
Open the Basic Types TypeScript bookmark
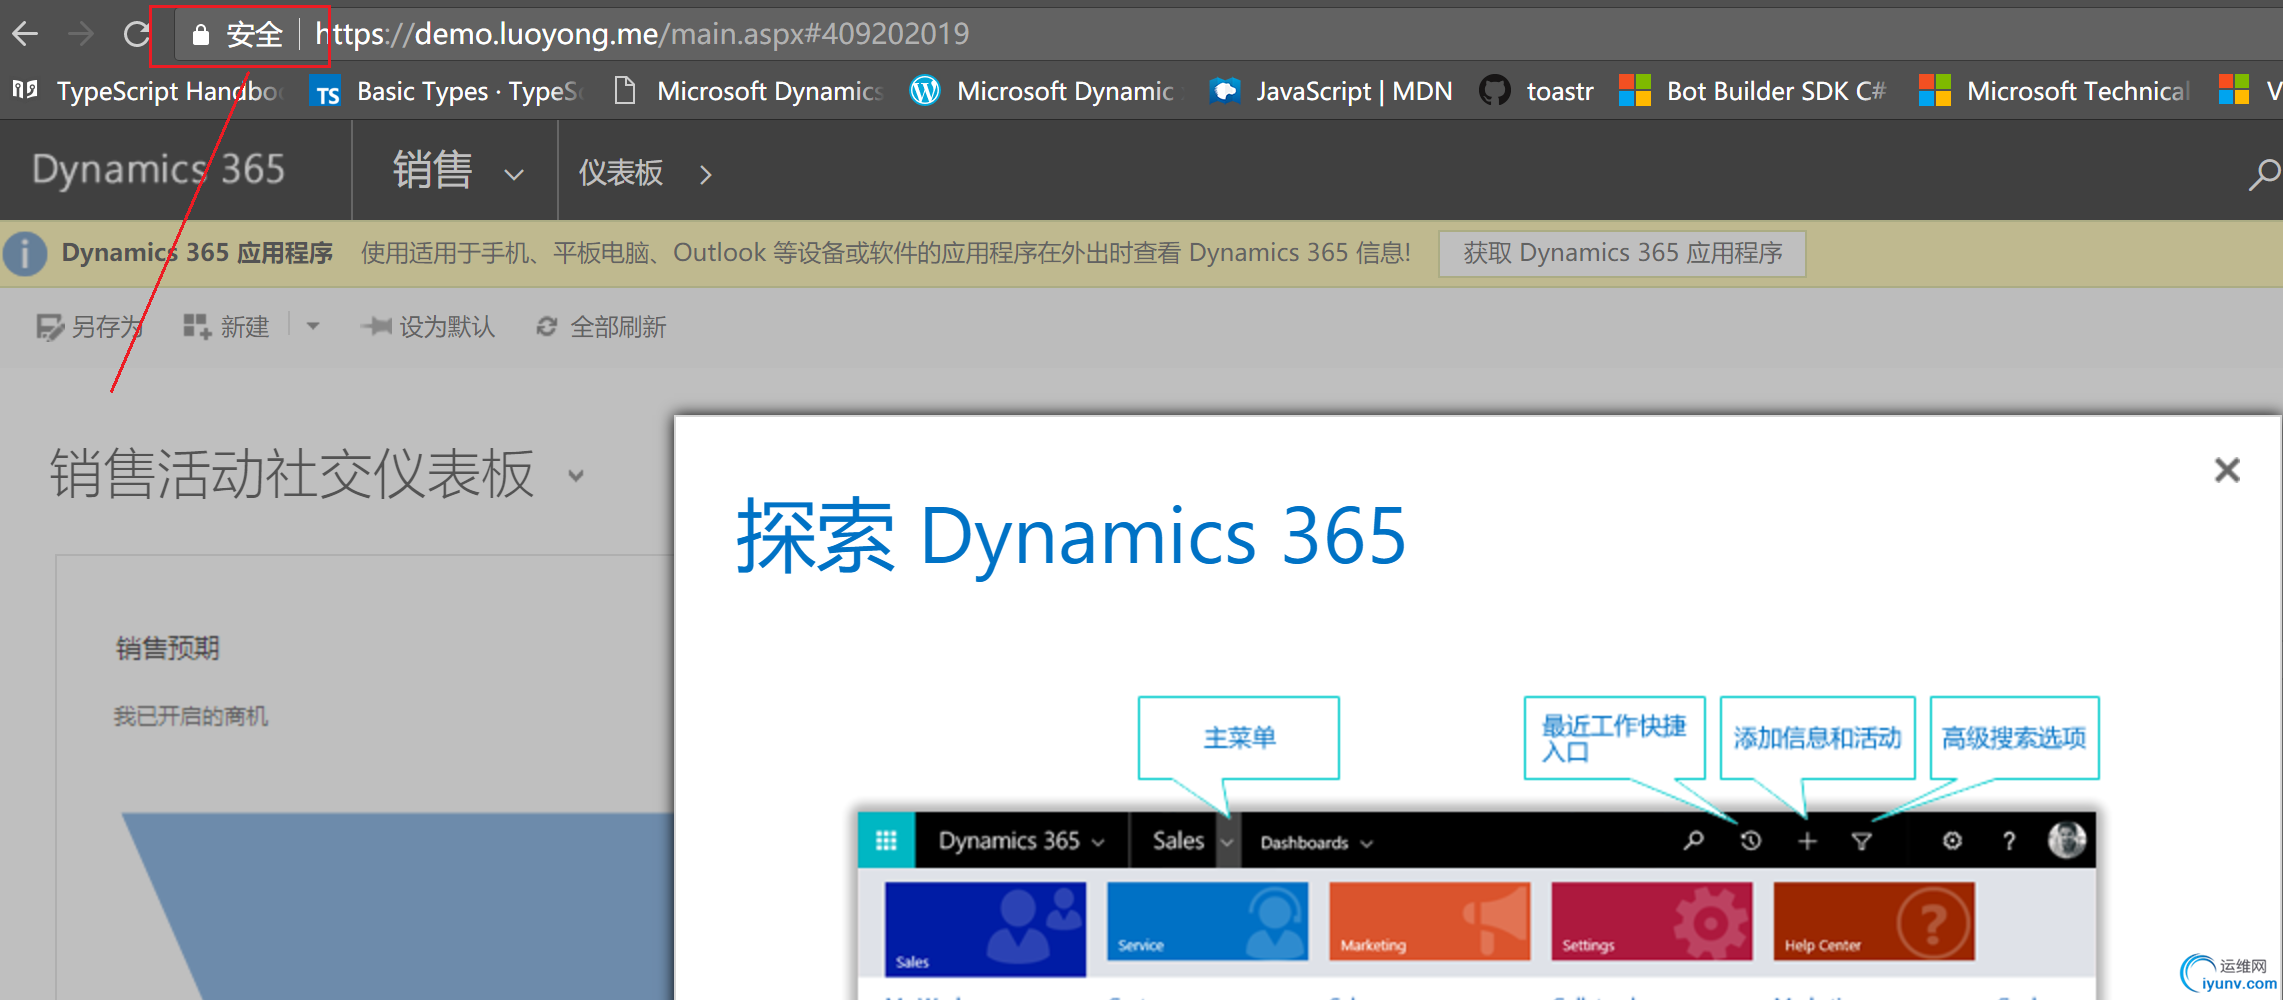pos(447,91)
